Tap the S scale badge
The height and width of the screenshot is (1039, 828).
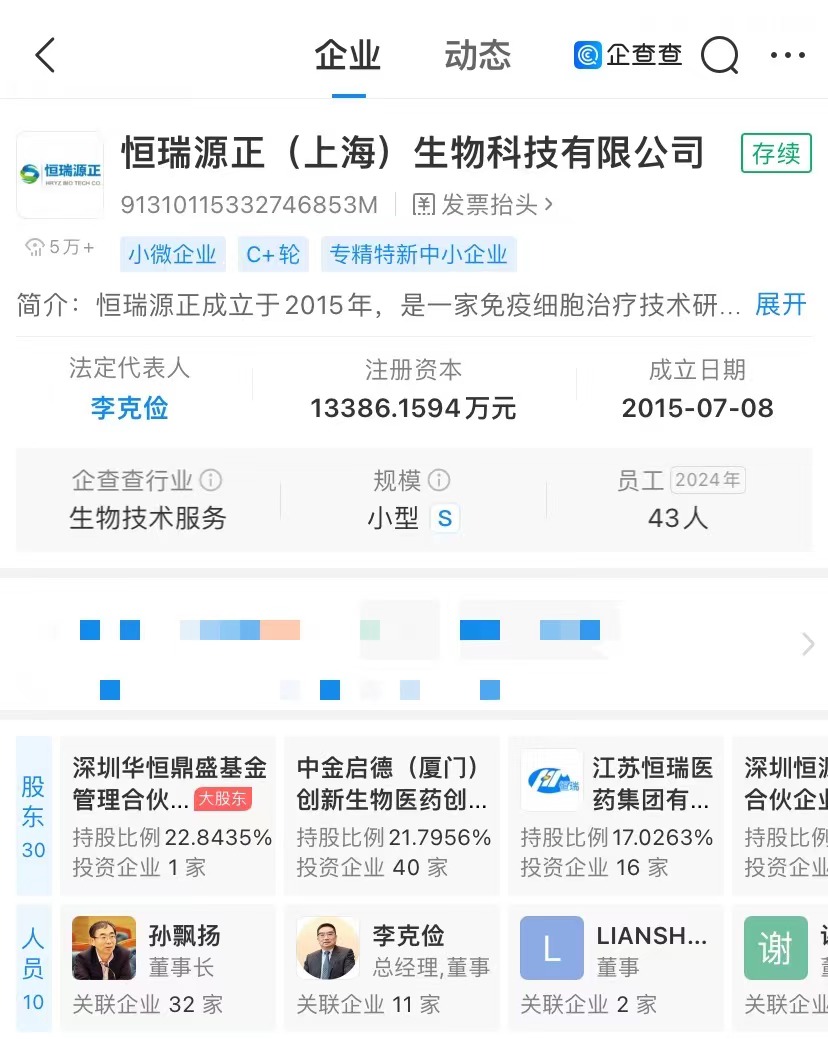click(x=444, y=518)
